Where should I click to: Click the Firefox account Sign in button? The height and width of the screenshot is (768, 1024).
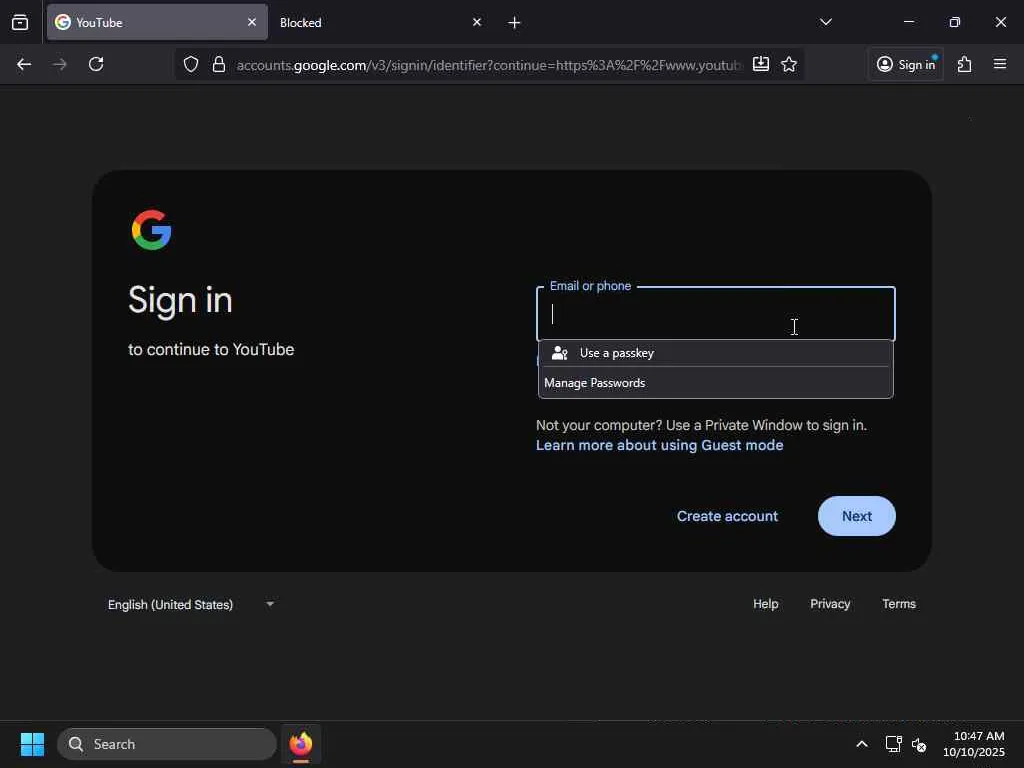(906, 64)
